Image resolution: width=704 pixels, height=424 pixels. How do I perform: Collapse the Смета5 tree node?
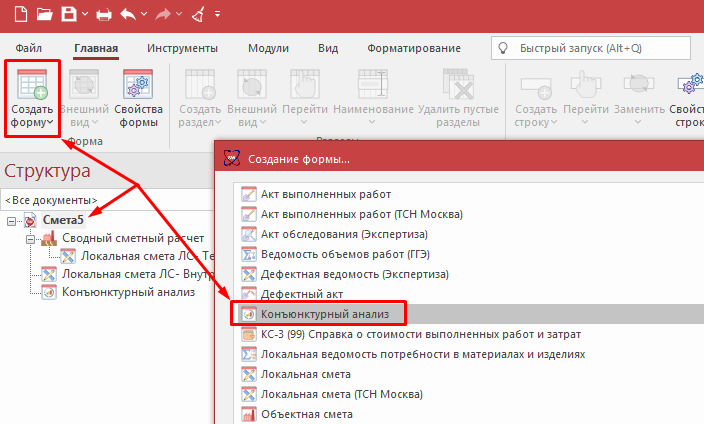tap(11, 220)
